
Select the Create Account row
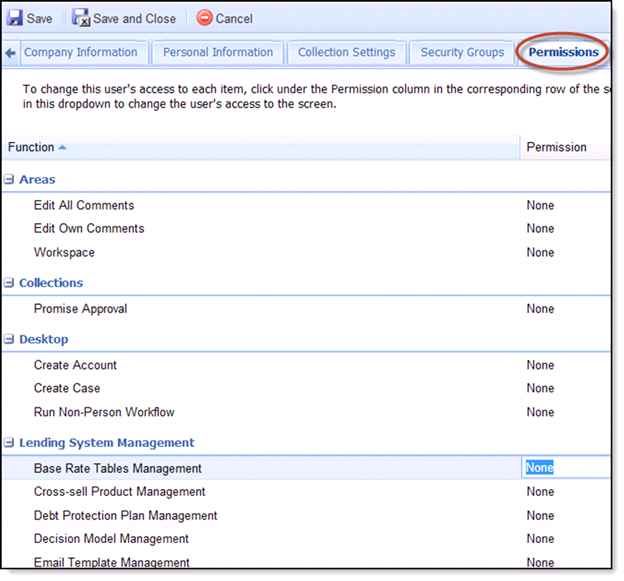coord(306,365)
